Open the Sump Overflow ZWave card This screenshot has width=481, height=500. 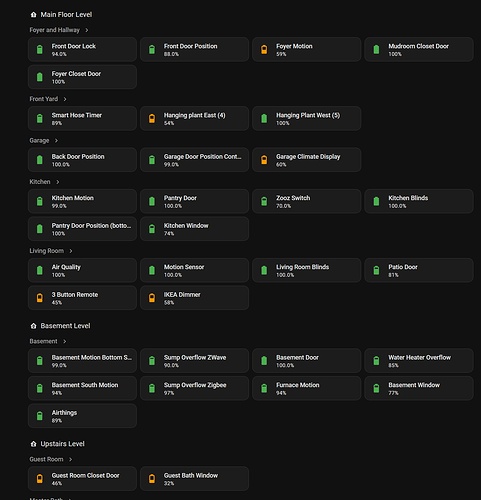pos(194,361)
